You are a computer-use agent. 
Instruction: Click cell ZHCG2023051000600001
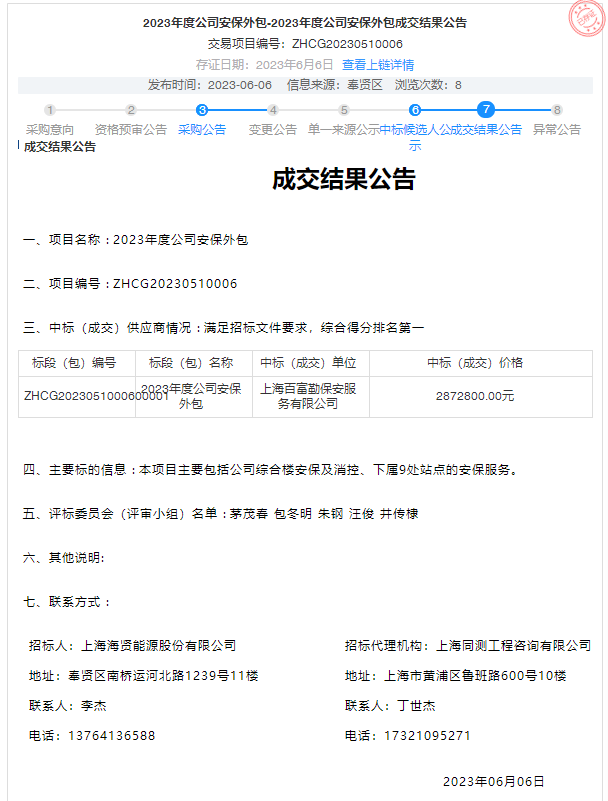[77, 396]
